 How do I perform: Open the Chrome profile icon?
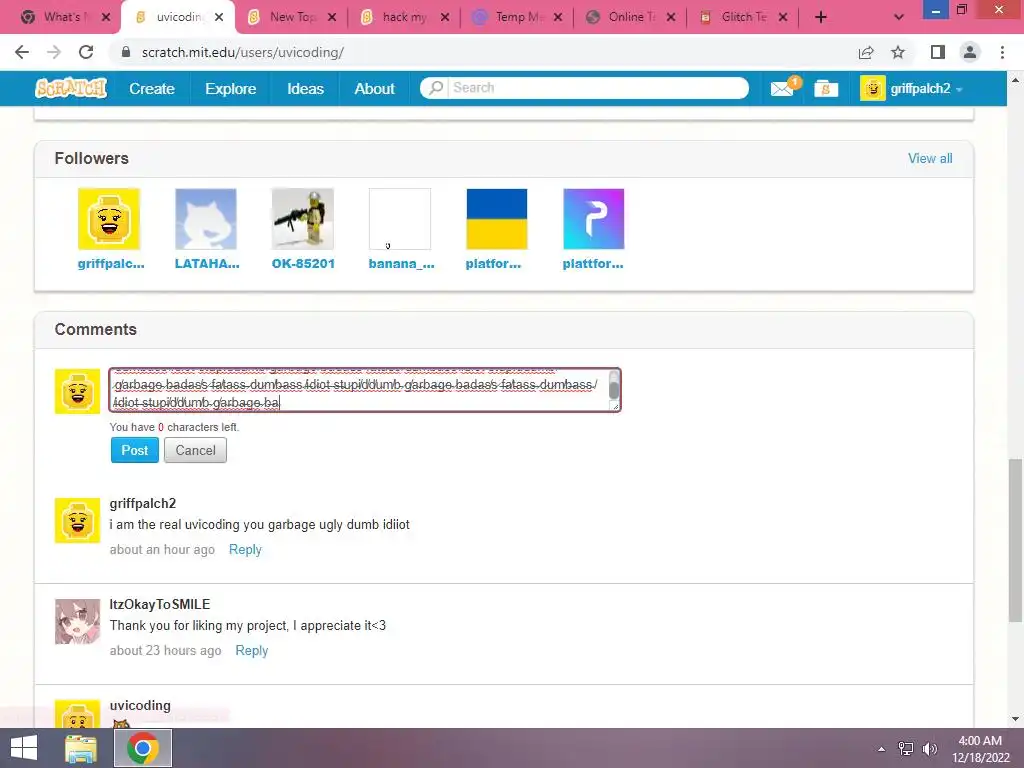point(970,52)
